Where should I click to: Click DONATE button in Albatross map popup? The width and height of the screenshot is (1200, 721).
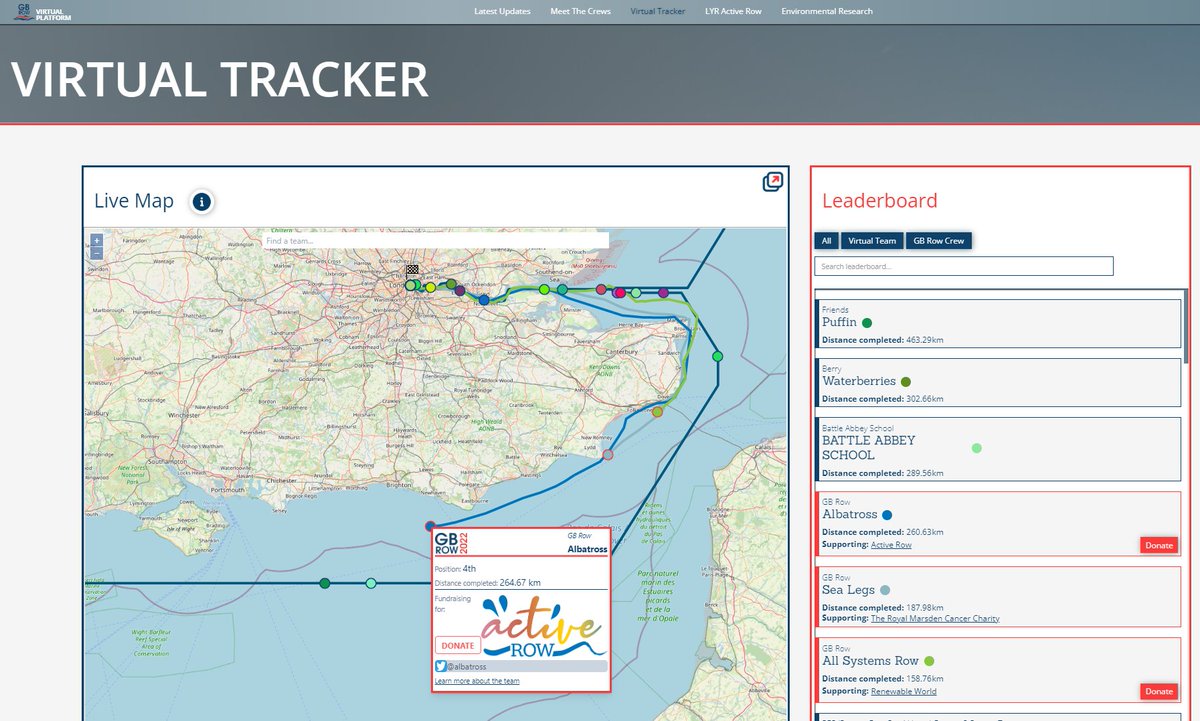click(x=458, y=646)
